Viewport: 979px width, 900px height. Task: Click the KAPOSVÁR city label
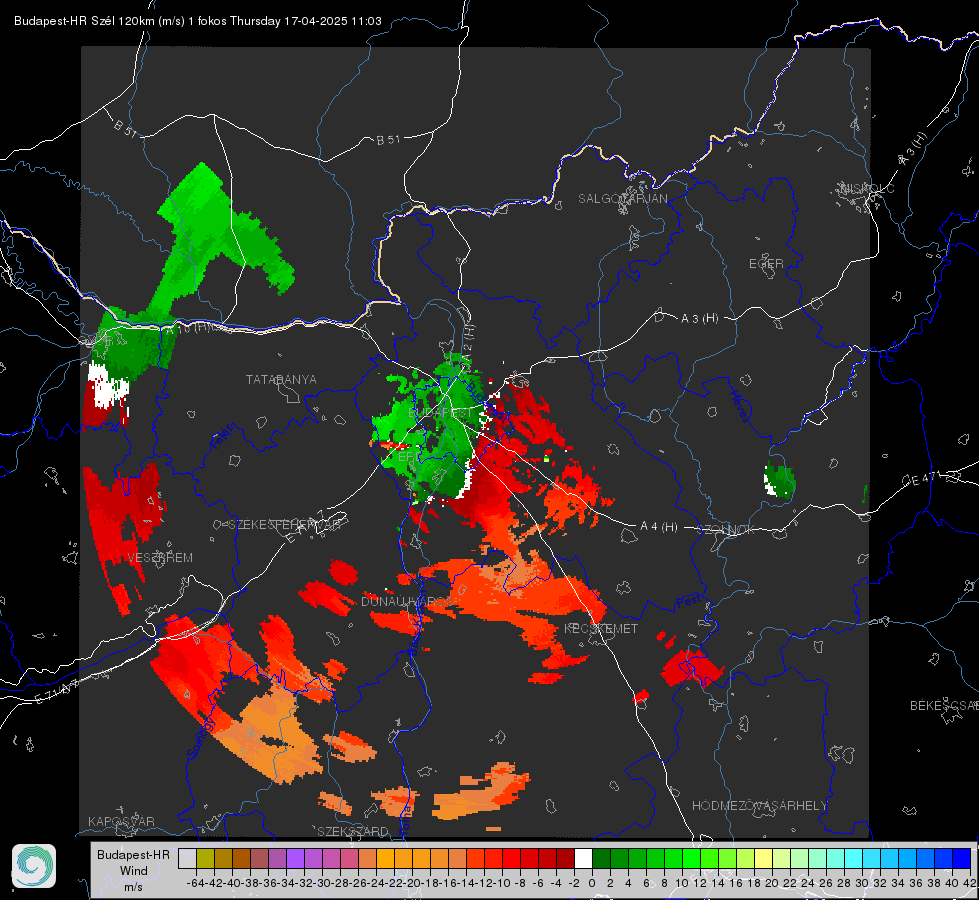121,821
